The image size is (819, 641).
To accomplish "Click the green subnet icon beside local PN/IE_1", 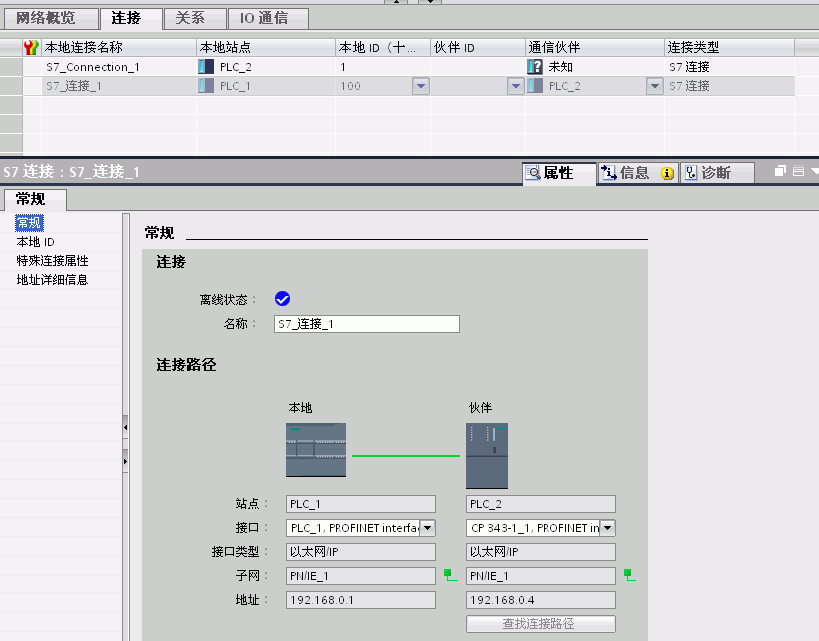I will coord(450,575).
